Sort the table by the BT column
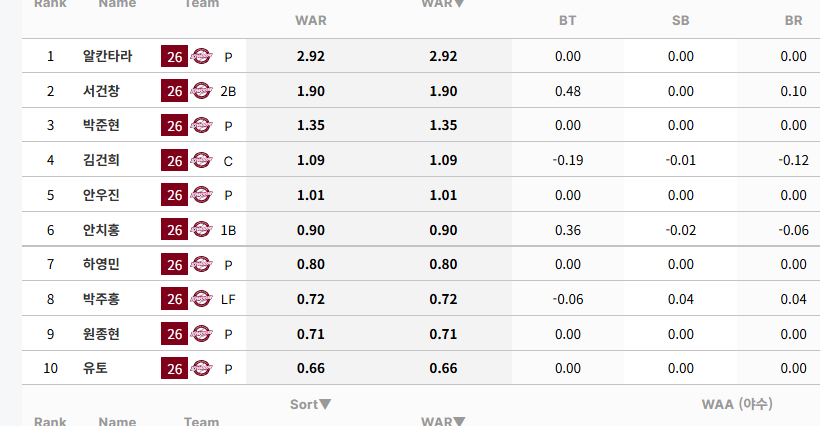 pyautogui.click(x=567, y=21)
